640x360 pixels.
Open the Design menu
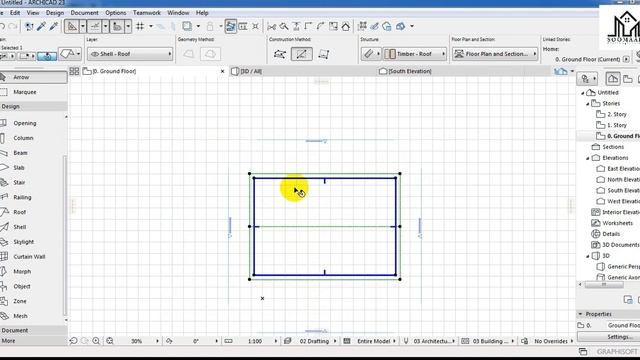click(55, 13)
